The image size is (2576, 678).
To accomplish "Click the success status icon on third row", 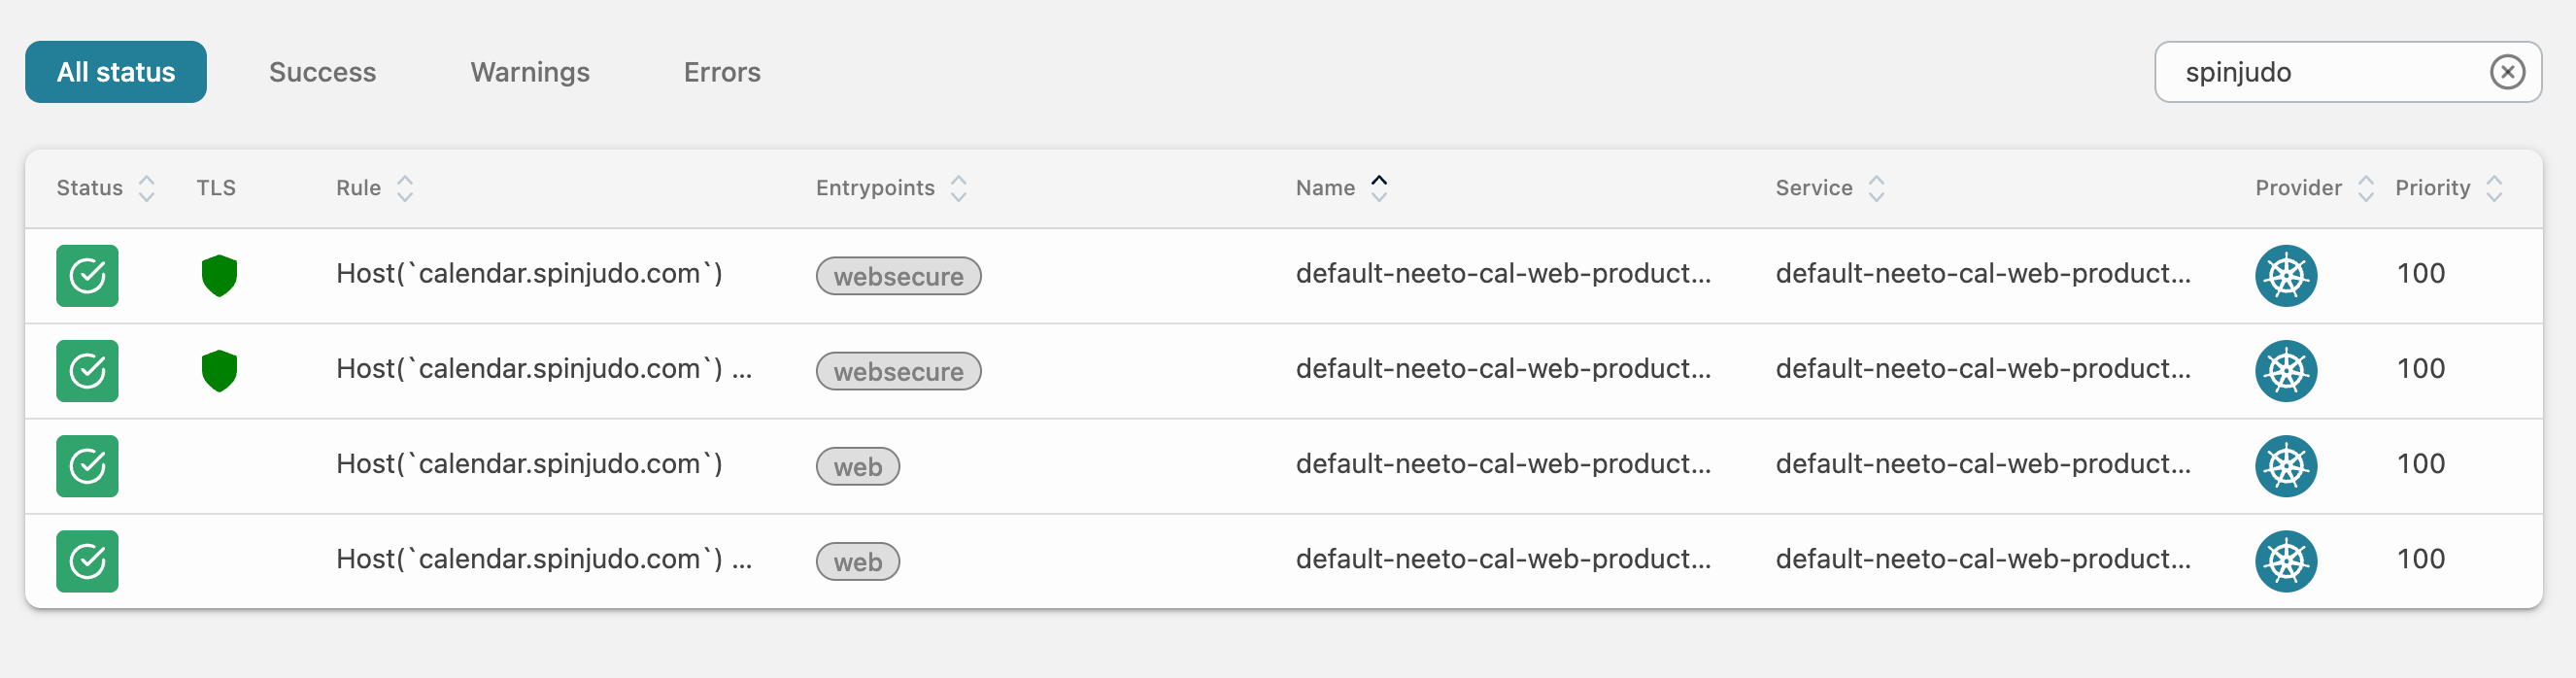I will [87, 466].
